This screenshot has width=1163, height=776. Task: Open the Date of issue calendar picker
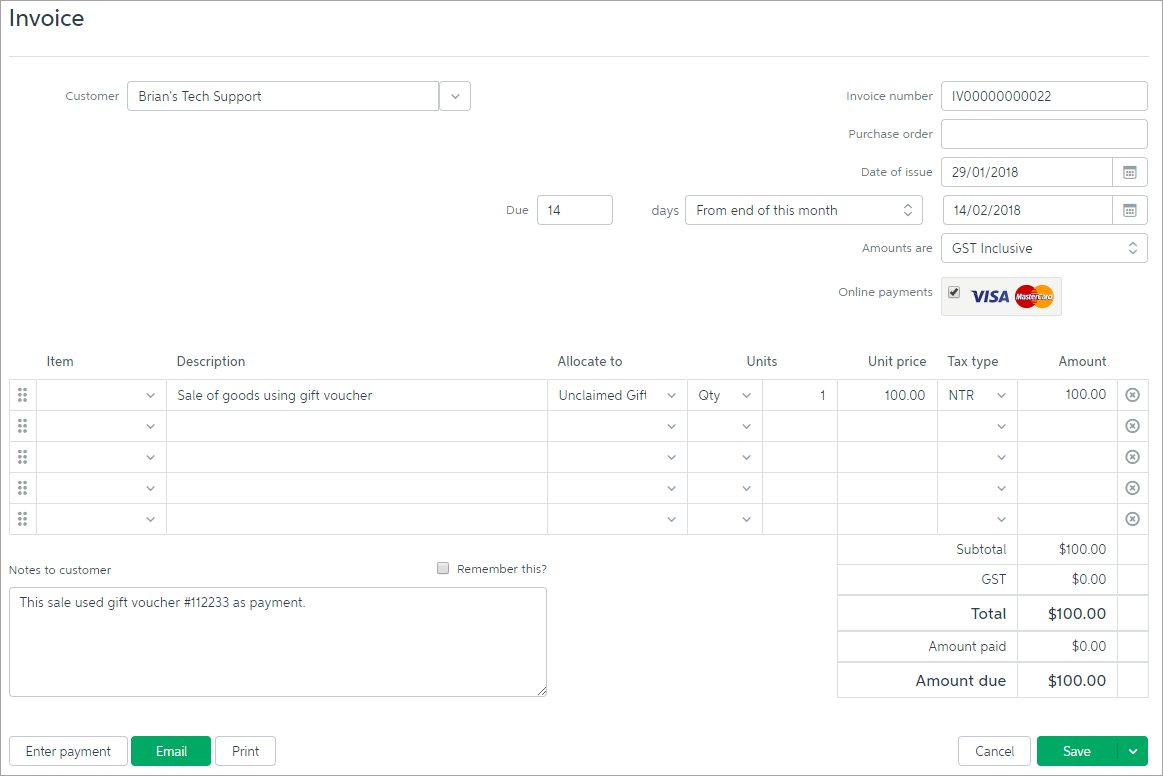pyautogui.click(x=1130, y=172)
